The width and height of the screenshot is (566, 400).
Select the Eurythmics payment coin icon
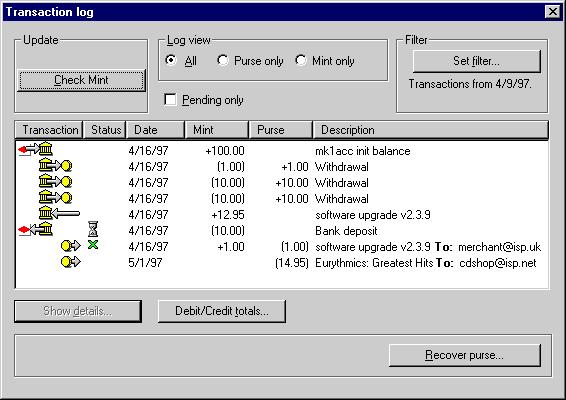tap(71, 261)
